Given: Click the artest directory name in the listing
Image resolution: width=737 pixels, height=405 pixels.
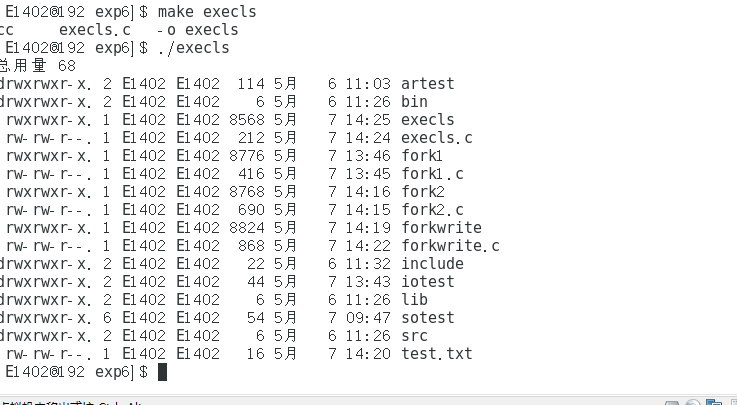Looking at the screenshot, I should [427, 83].
